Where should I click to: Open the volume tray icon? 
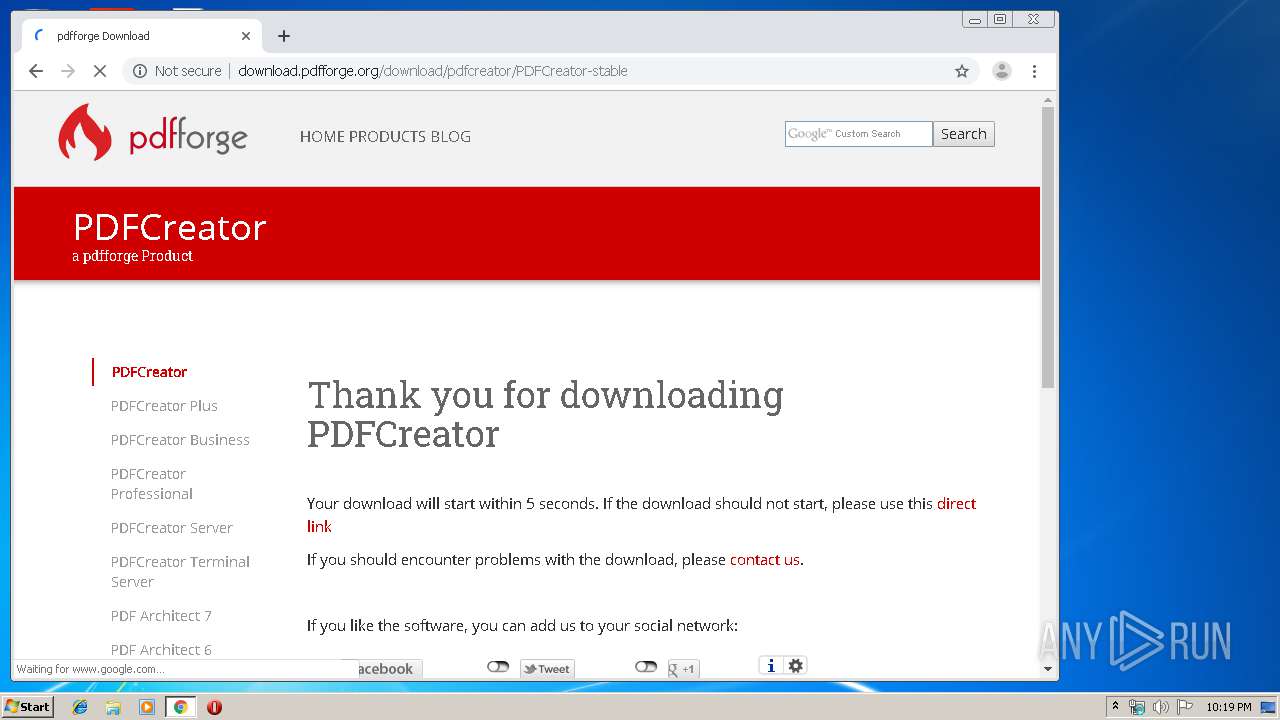(1161, 707)
